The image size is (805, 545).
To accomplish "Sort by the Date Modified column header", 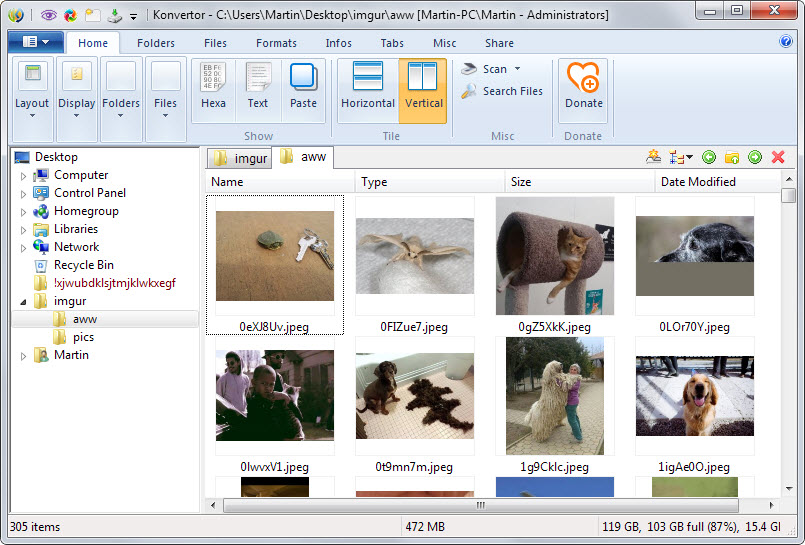I will [x=717, y=182].
